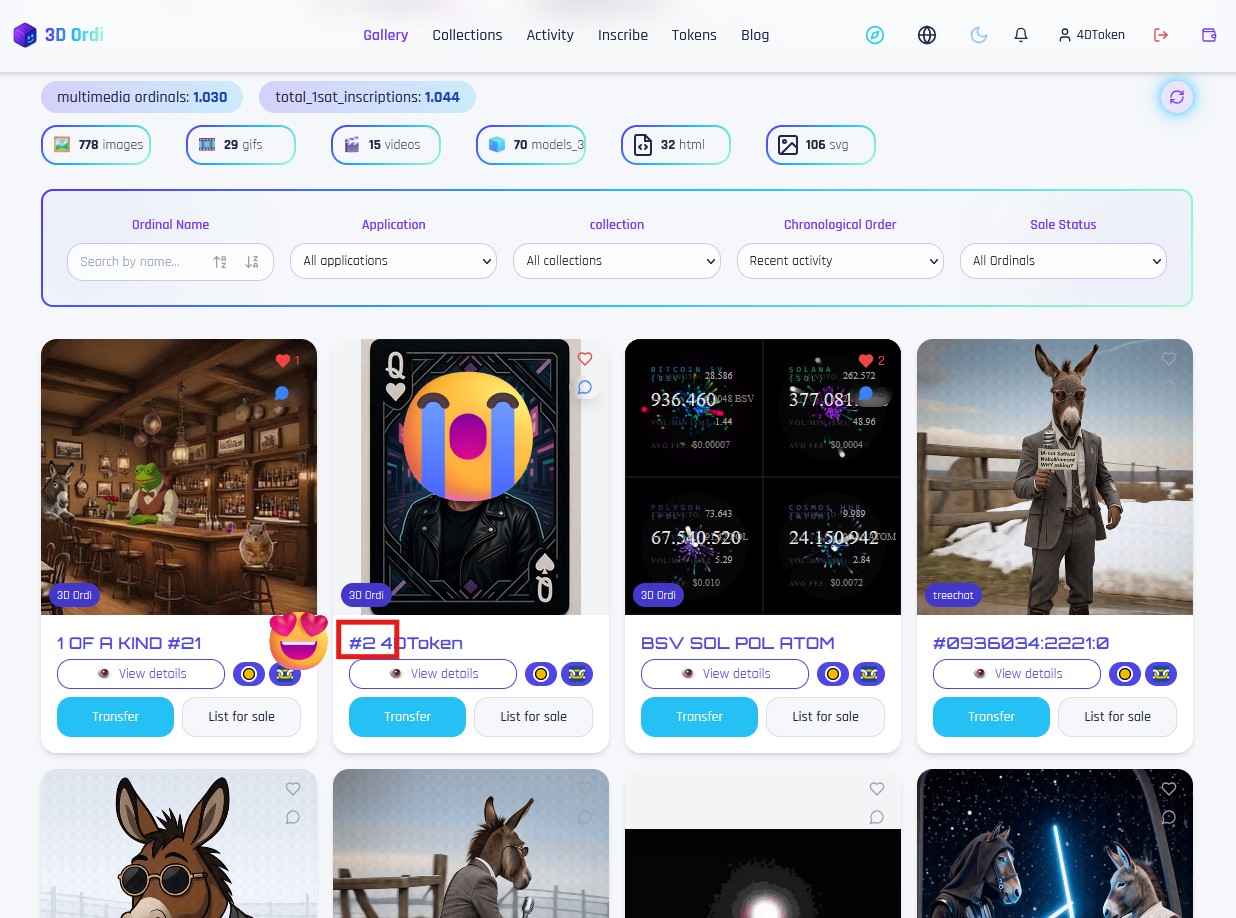Open the Queen card artwork thumbnail

(x=471, y=477)
